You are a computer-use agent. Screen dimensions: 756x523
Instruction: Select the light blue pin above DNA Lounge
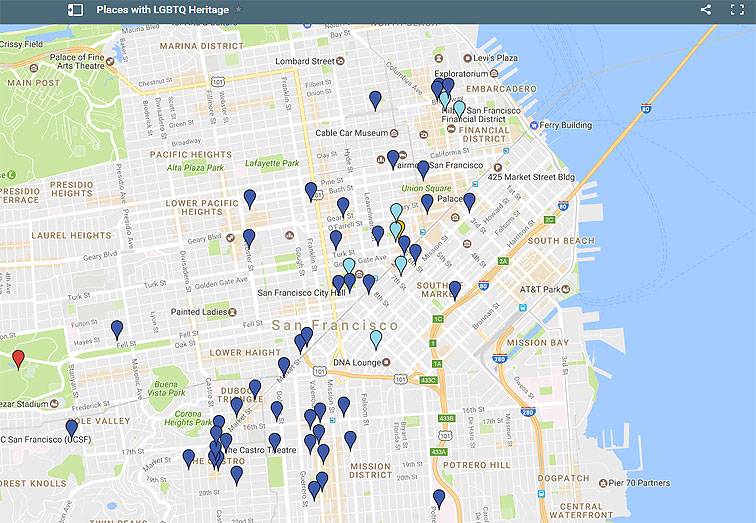click(x=376, y=340)
